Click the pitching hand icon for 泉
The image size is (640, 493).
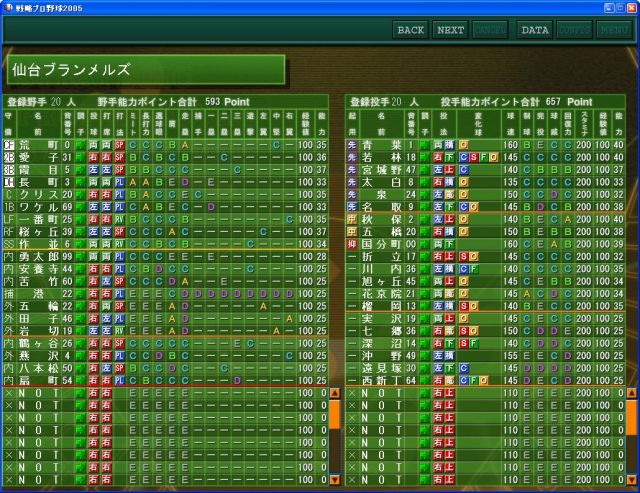(438, 195)
